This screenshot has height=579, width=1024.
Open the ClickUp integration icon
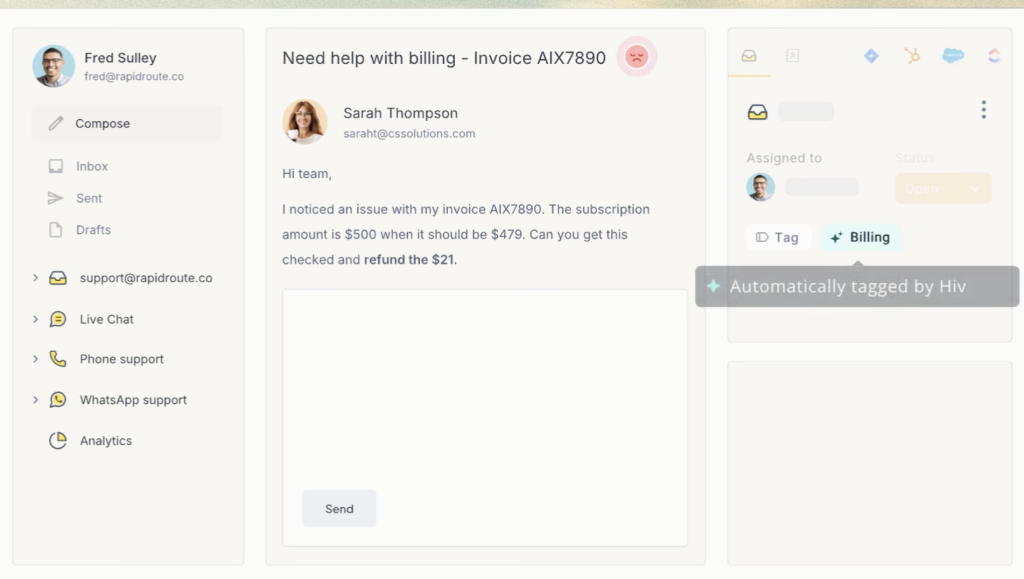993,56
